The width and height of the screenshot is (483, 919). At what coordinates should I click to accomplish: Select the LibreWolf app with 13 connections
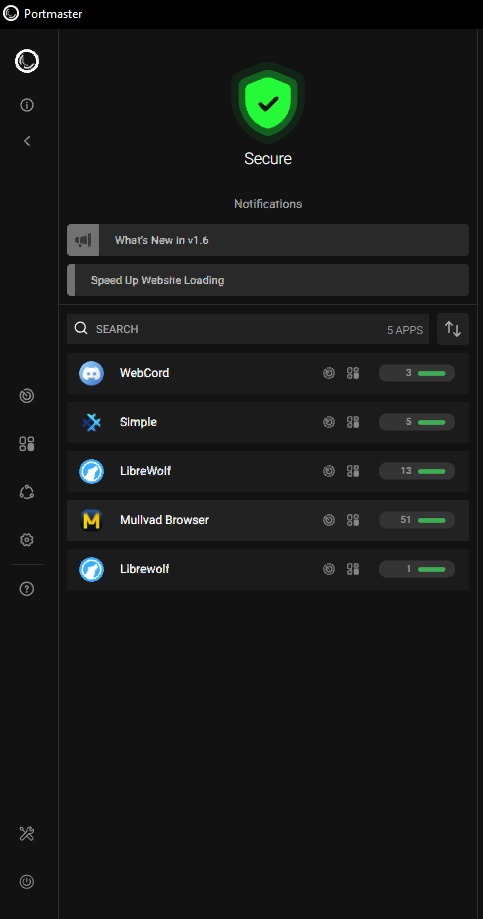[268, 471]
